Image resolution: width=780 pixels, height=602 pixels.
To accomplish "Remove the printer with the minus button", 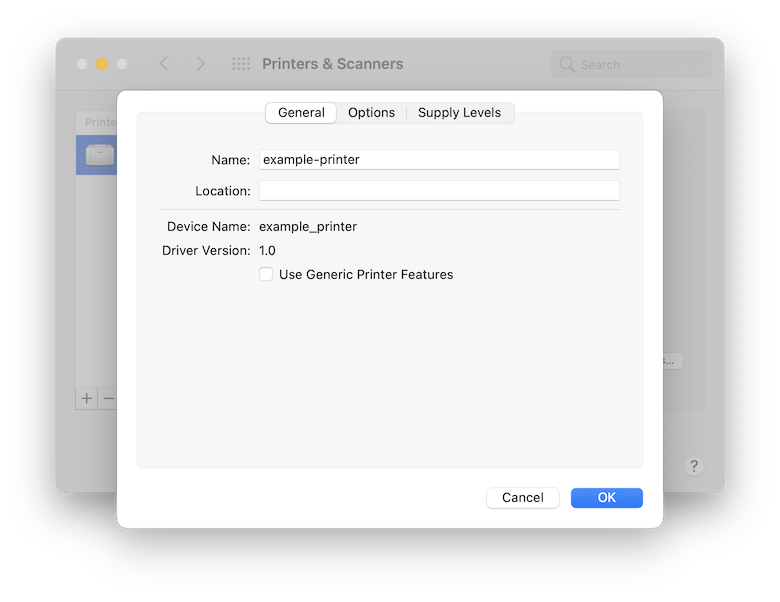I will point(109,398).
